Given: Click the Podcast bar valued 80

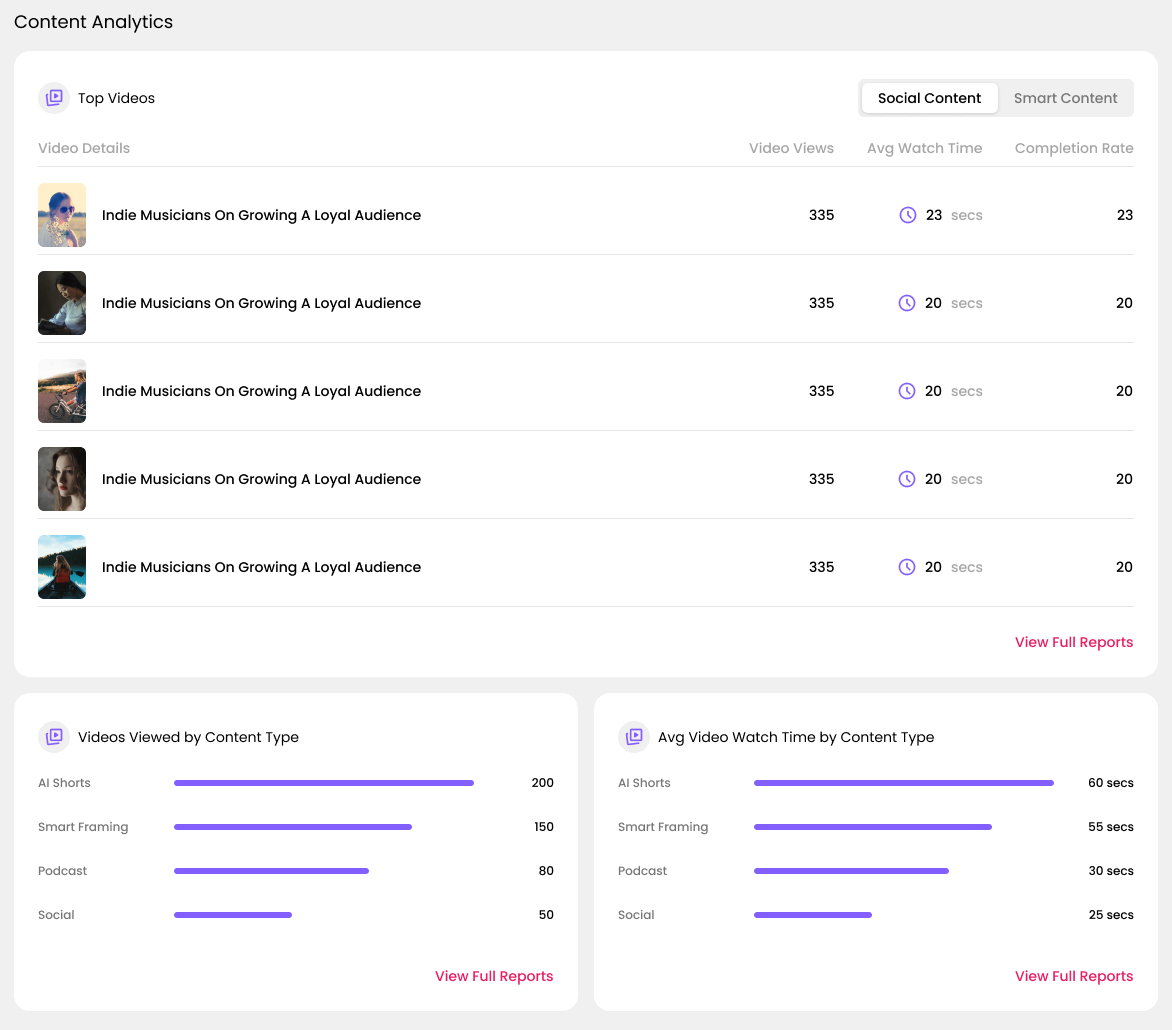Looking at the screenshot, I should pyautogui.click(x=271, y=871).
